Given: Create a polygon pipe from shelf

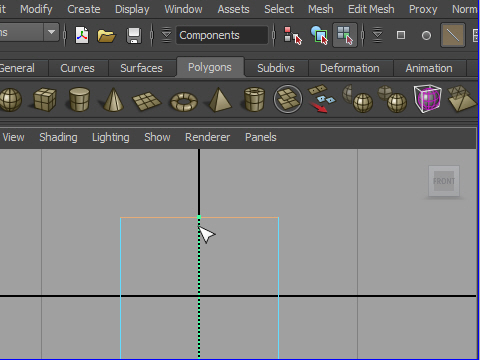Looking at the screenshot, I should pos(254,99).
